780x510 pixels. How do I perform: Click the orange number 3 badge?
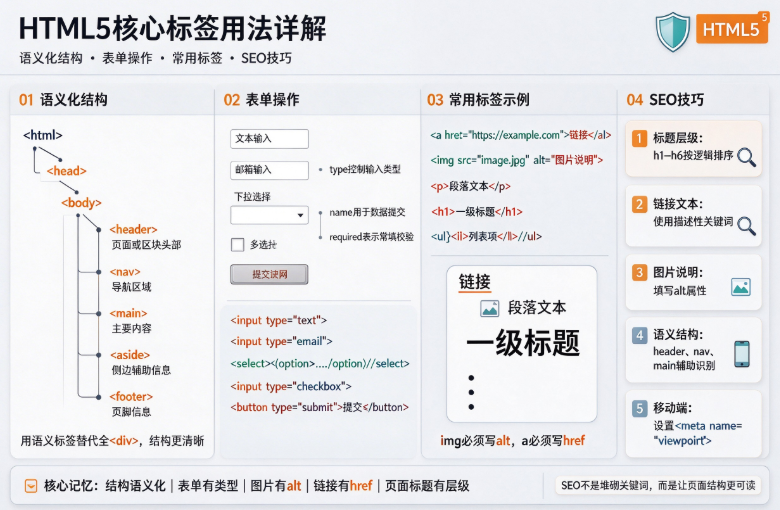coord(639,272)
